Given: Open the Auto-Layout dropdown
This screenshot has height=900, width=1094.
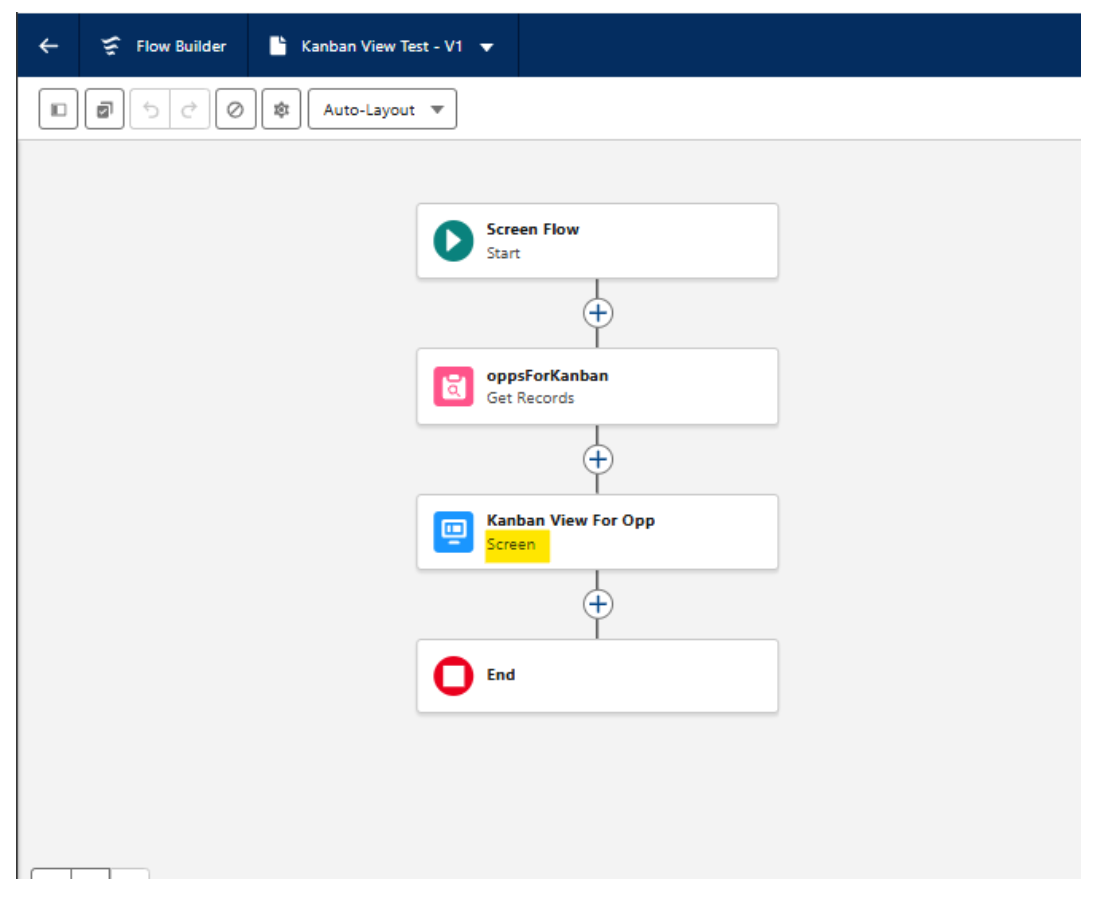Looking at the screenshot, I should [383, 110].
